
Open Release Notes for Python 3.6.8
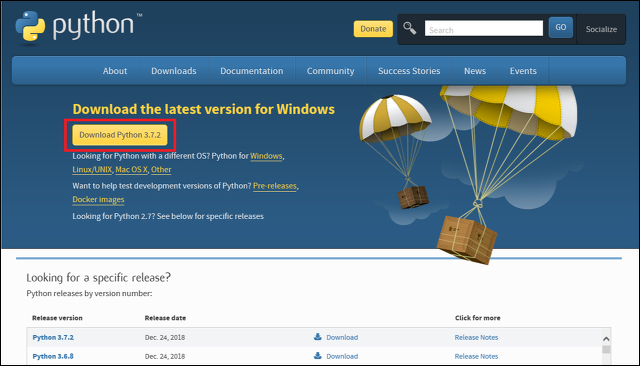point(476,356)
